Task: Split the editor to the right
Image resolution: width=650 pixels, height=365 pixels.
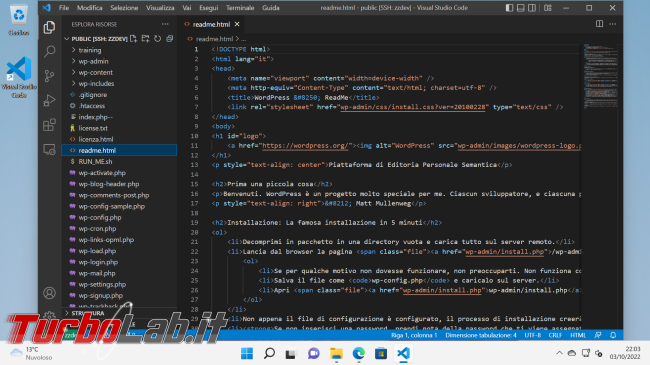Action: point(599,24)
